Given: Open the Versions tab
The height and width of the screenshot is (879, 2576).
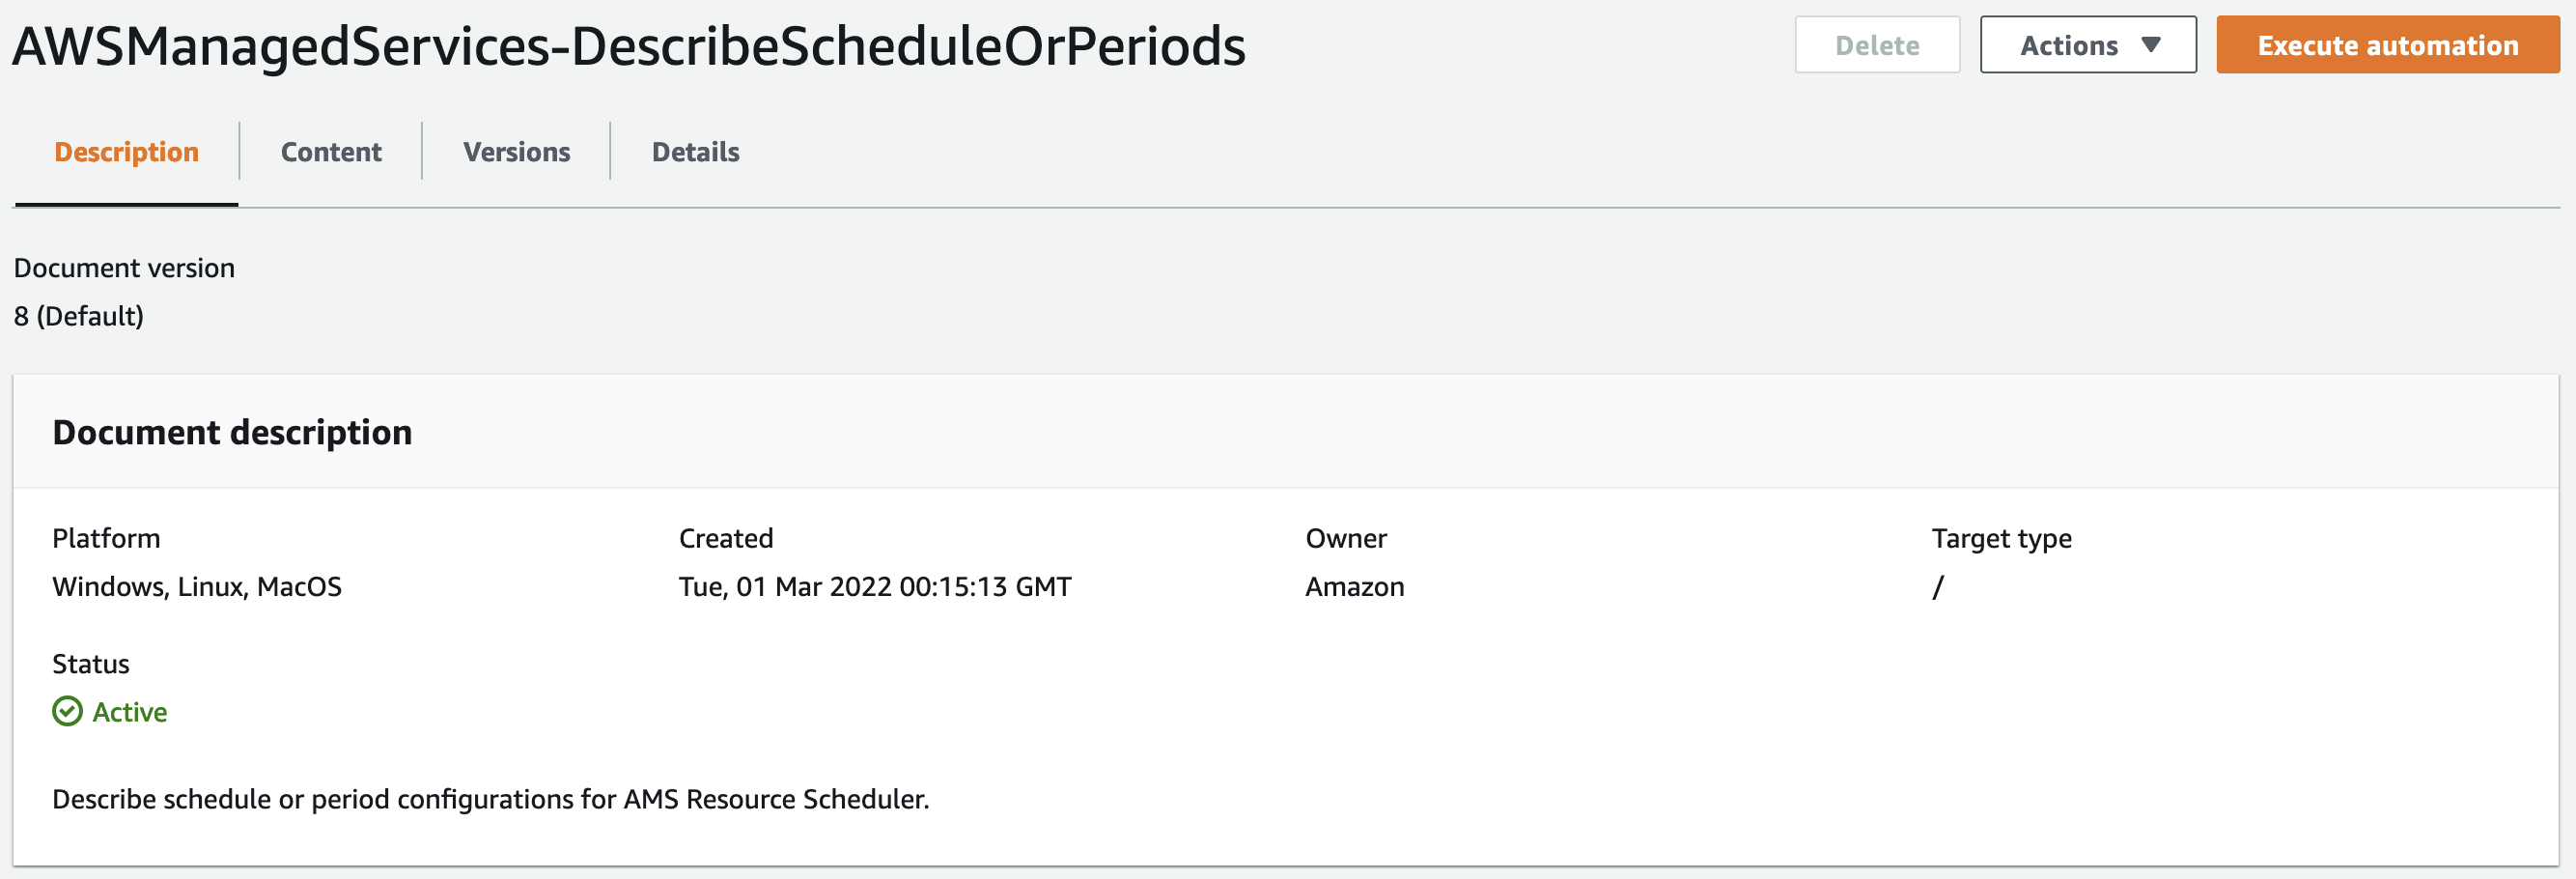Looking at the screenshot, I should coord(516,151).
